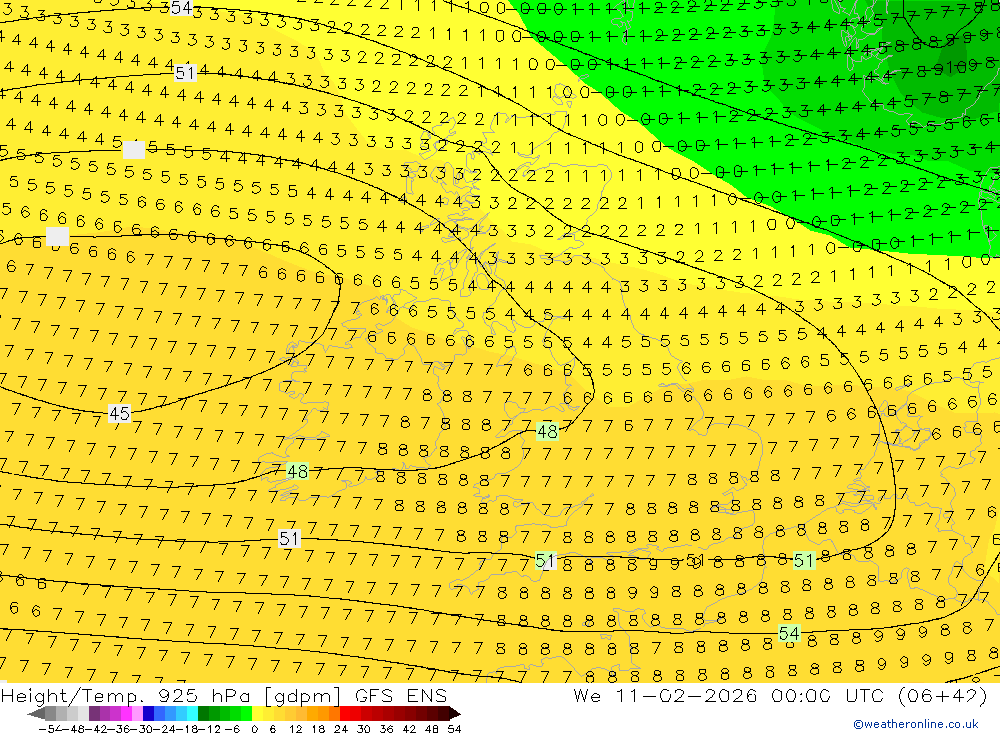Click the white-boxed '45' contour label
1000x733 pixels.
[x=119, y=413]
